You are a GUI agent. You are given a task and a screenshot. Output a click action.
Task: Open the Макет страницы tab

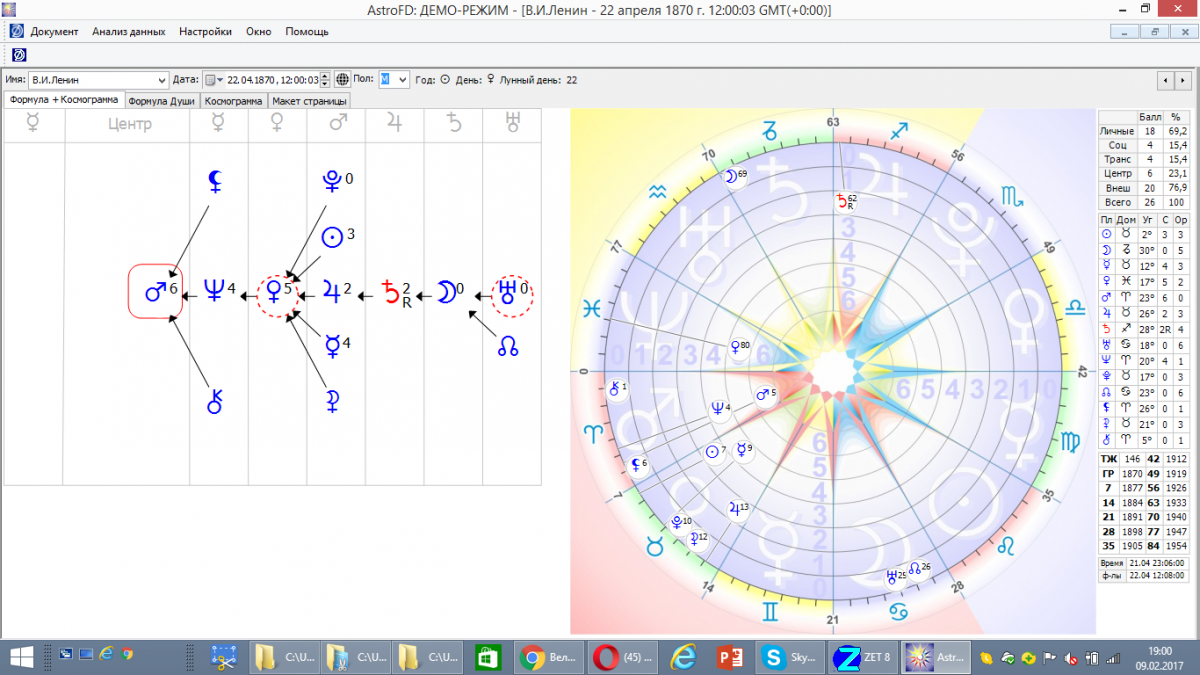pyautogui.click(x=310, y=101)
